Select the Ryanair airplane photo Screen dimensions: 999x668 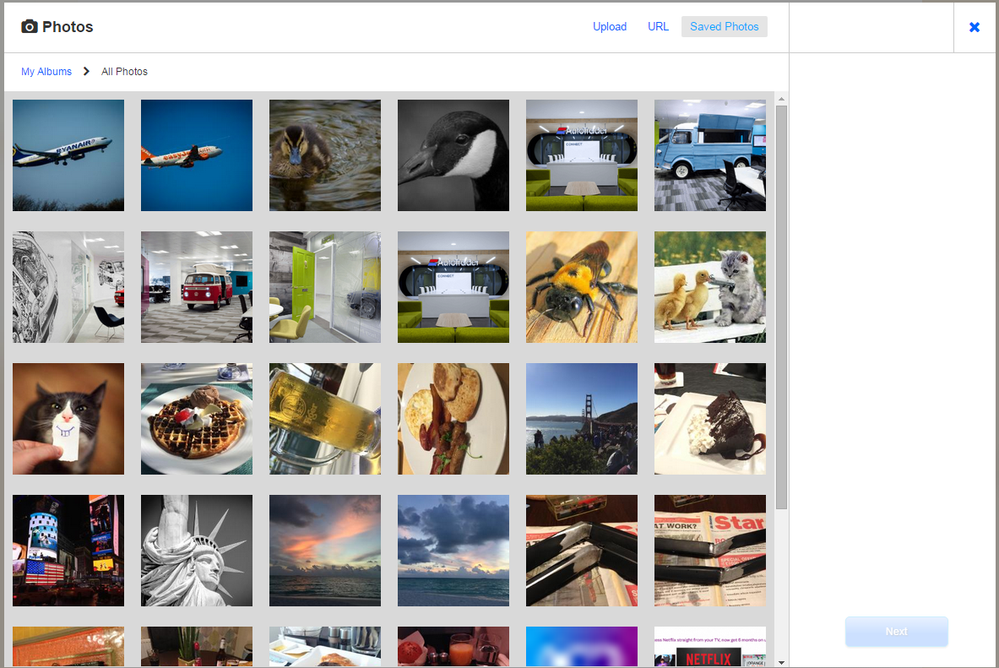coord(68,155)
